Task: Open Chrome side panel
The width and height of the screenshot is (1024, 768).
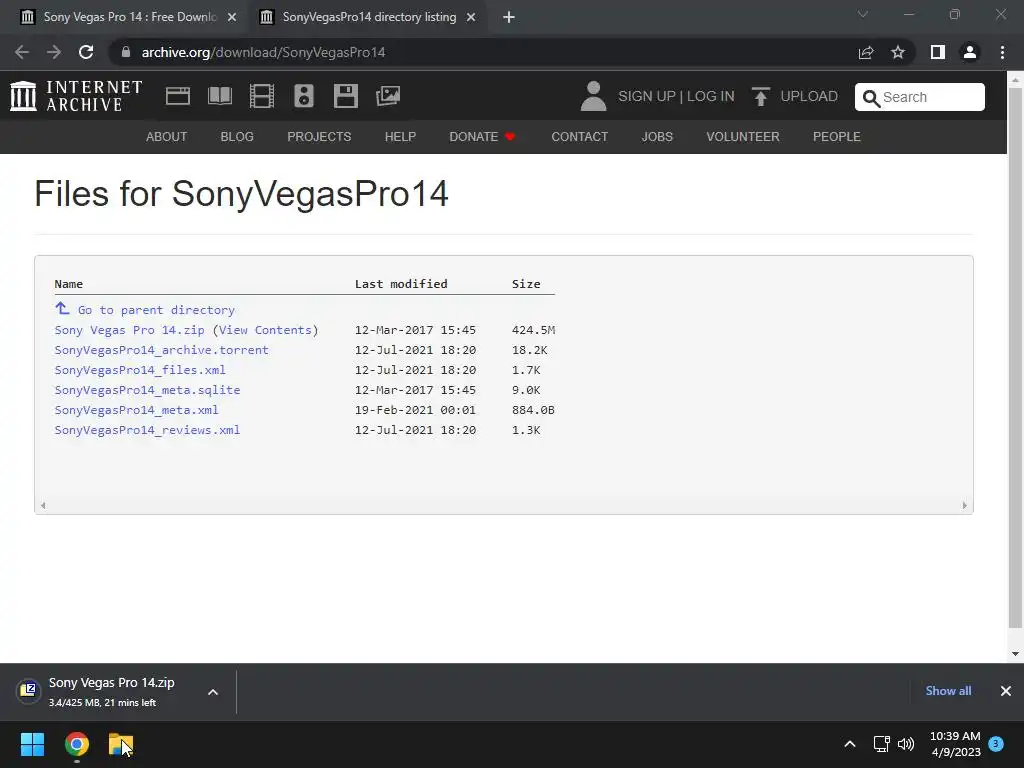Action: [x=938, y=52]
